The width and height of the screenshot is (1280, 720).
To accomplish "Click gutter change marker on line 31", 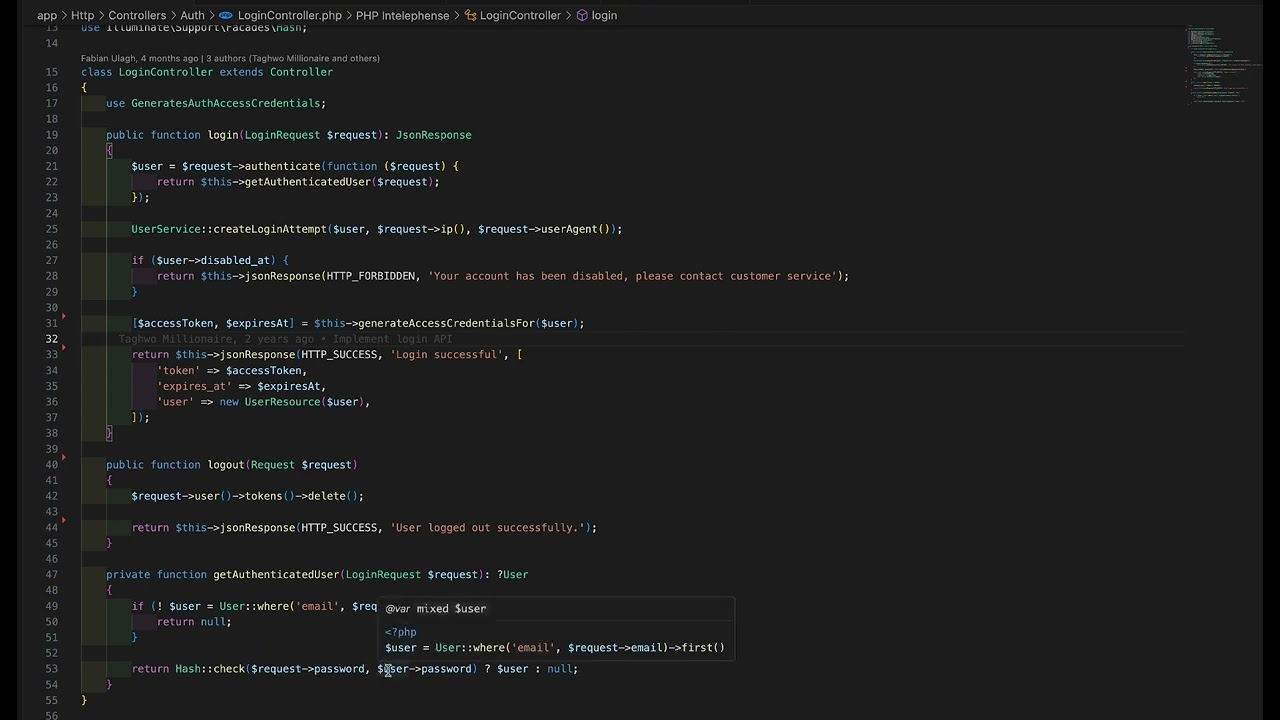I will [x=64, y=317].
